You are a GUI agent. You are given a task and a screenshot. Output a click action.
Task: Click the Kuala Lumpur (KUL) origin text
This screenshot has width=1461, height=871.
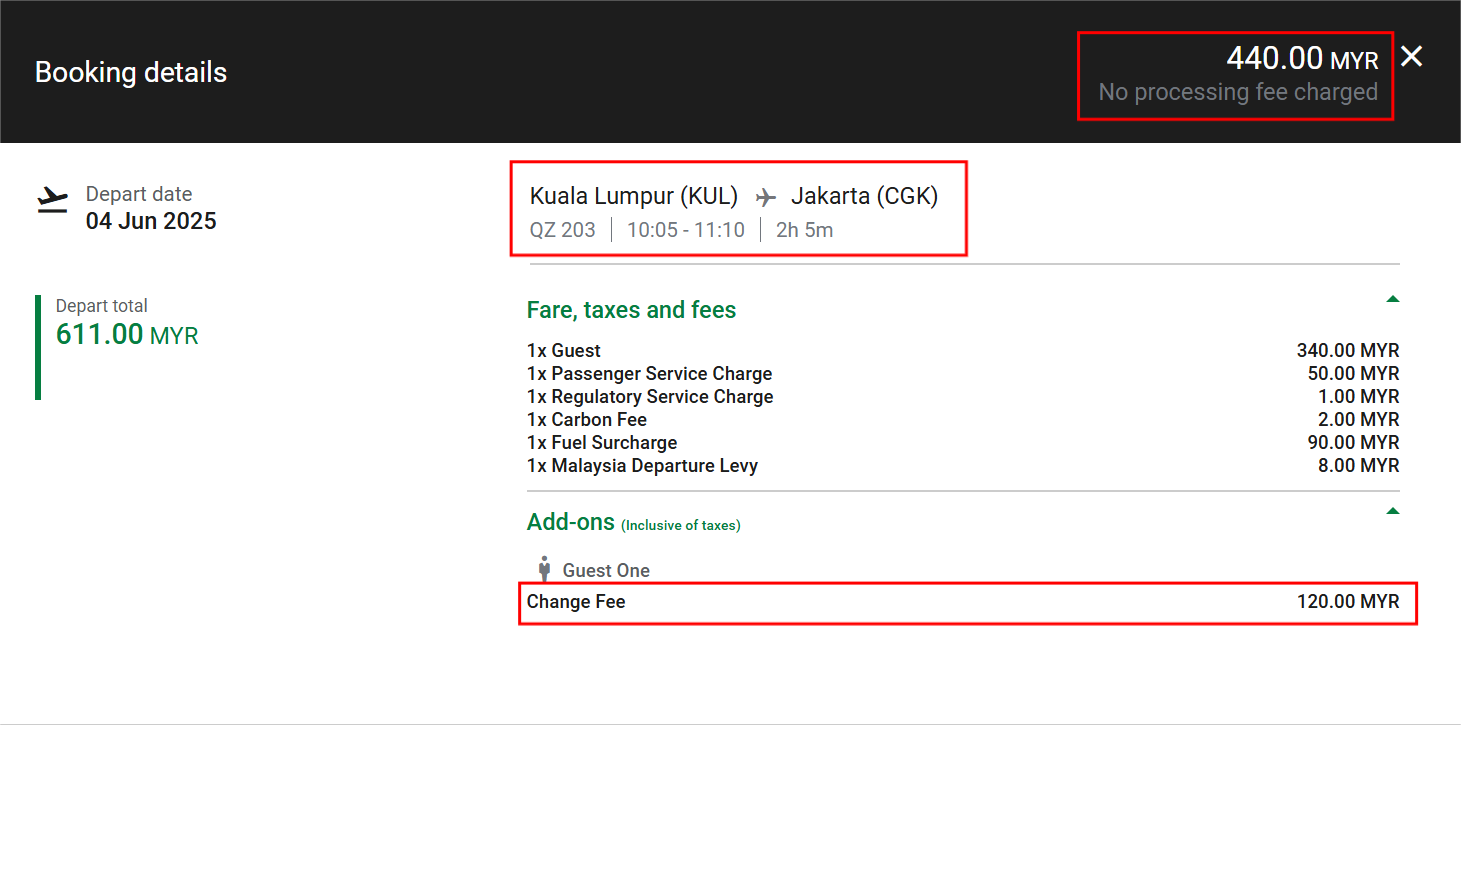pos(633,196)
